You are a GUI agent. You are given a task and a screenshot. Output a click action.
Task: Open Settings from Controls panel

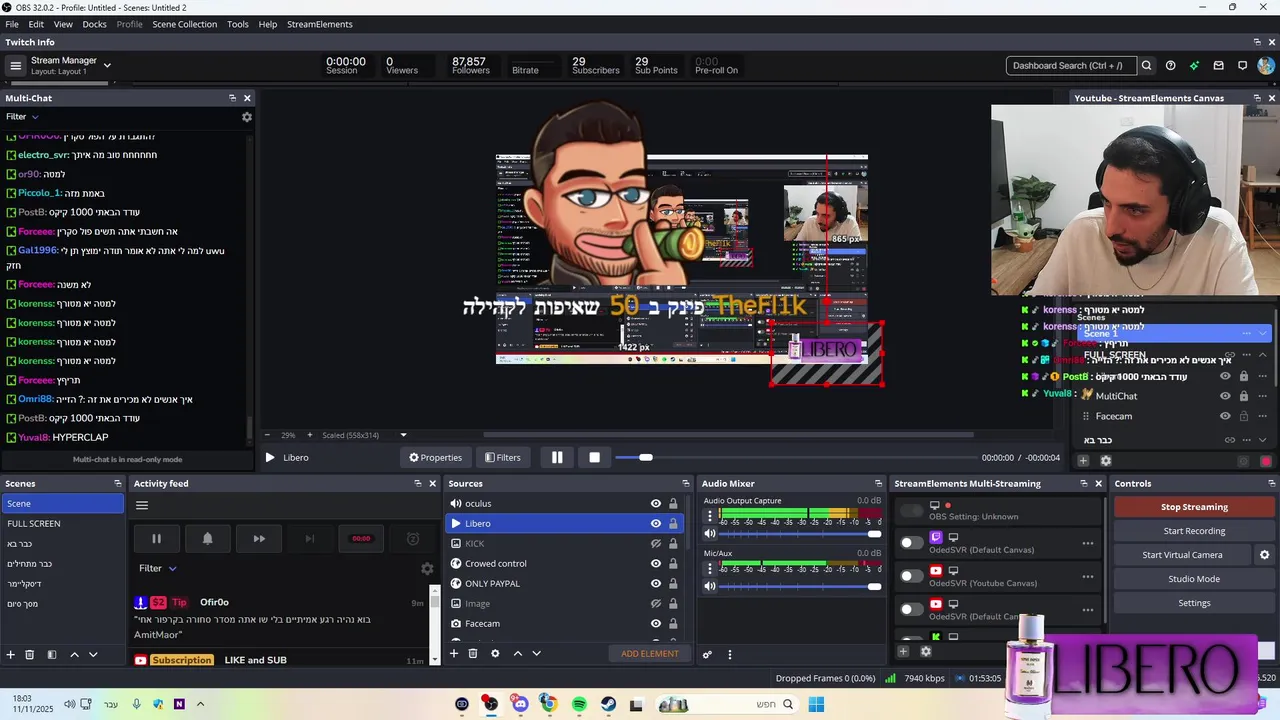tap(1194, 603)
